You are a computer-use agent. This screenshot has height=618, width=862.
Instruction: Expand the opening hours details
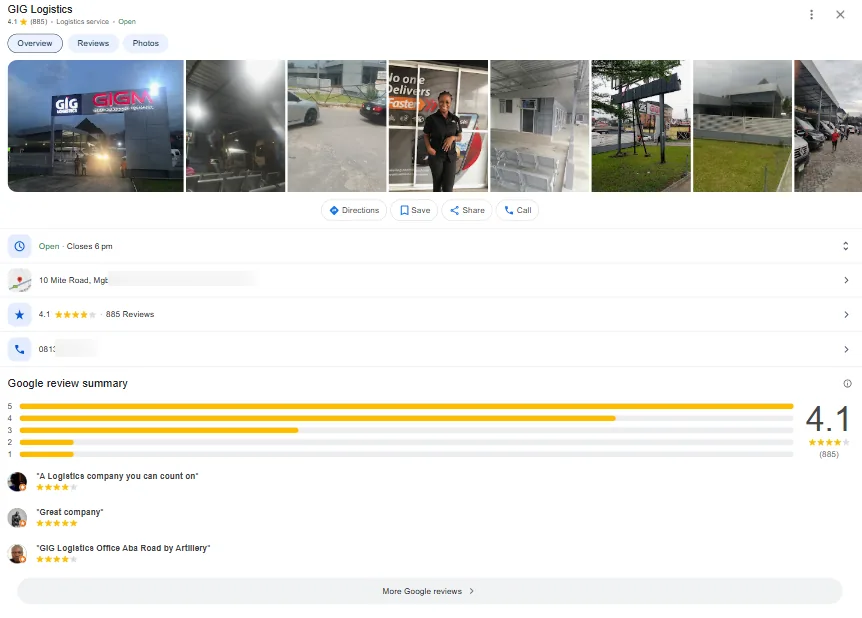(x=845, y=246)
